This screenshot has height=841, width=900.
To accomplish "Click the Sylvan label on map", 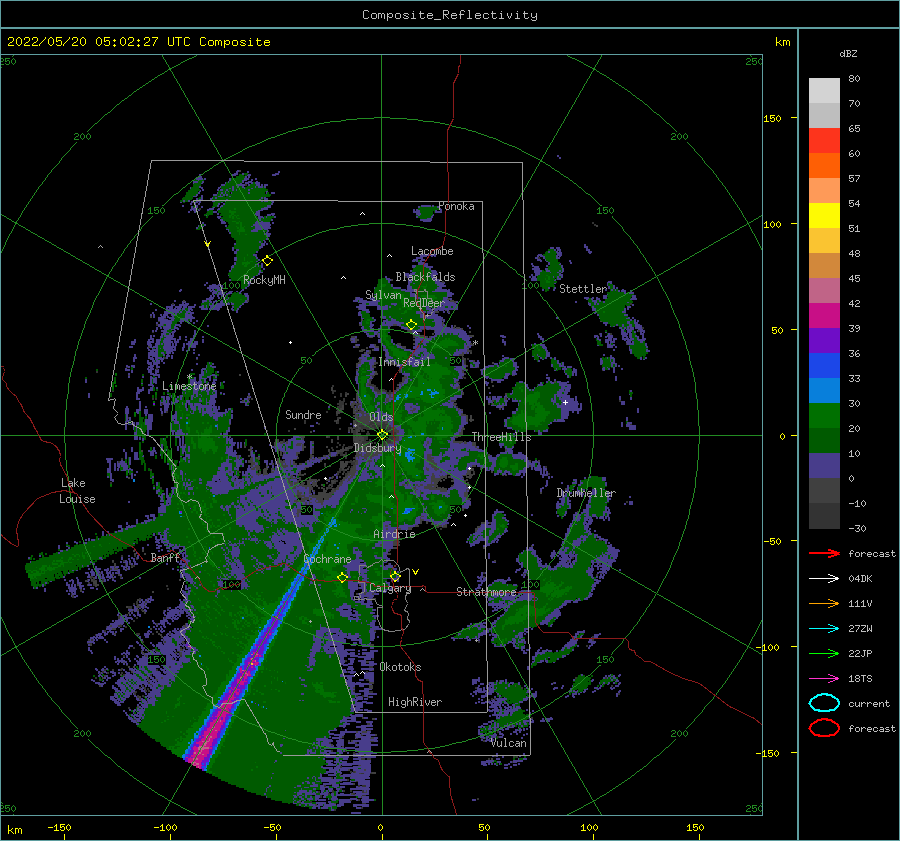I will click(383, 295).
